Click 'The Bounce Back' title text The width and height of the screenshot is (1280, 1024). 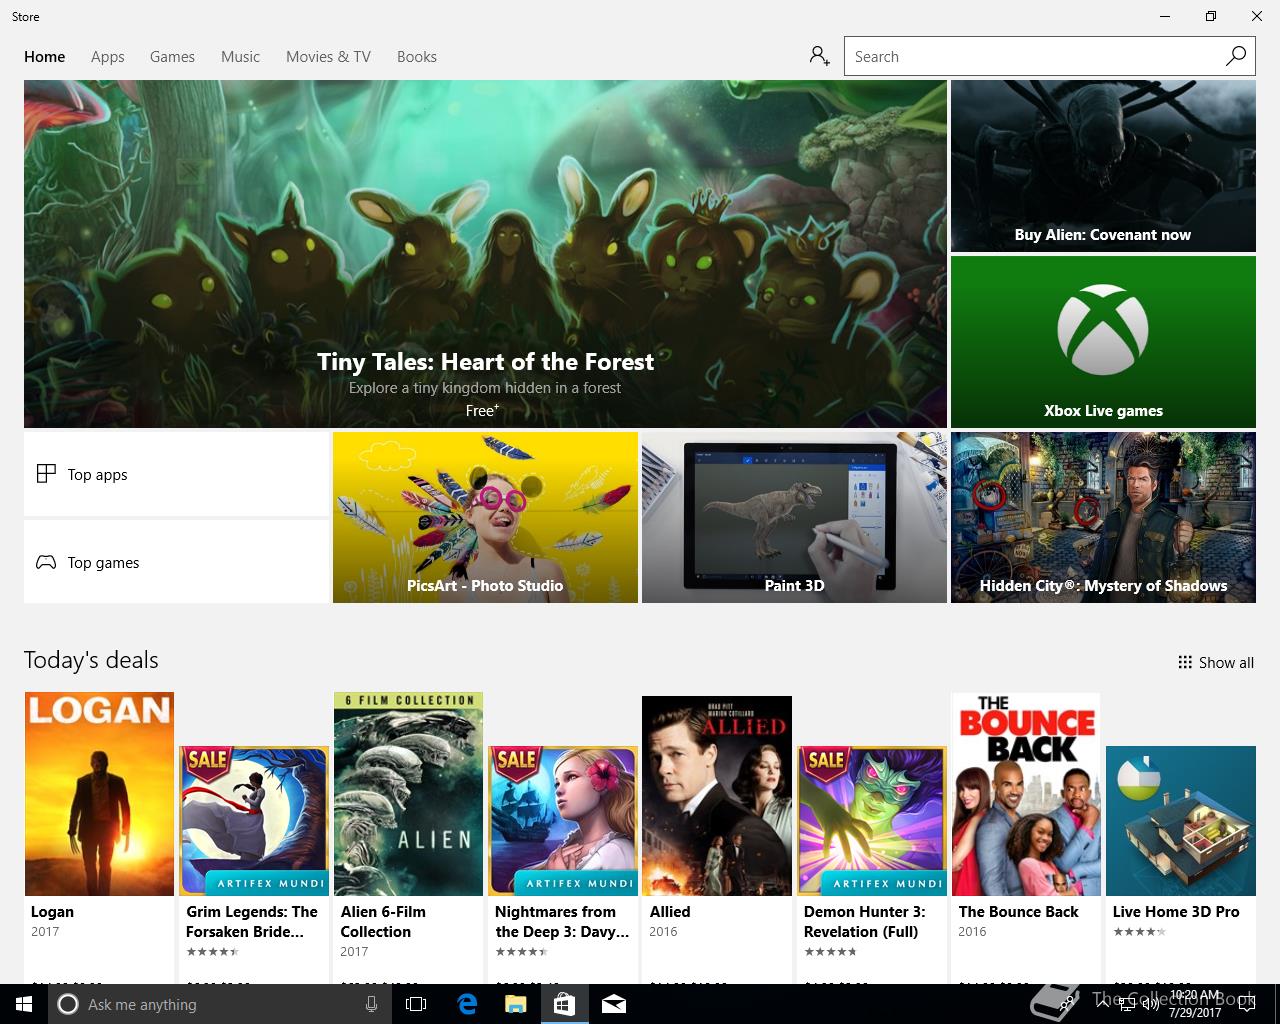[1018, 912]
